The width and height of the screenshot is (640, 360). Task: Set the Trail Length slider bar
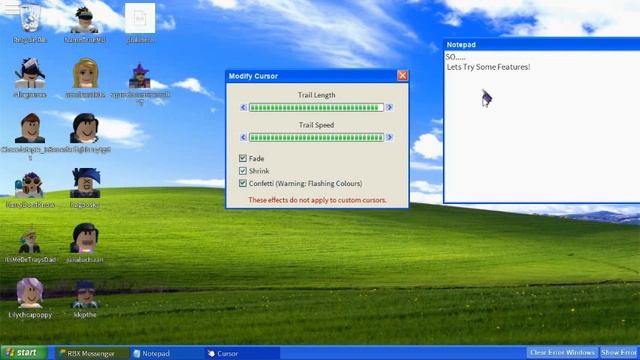coord(316,107)
